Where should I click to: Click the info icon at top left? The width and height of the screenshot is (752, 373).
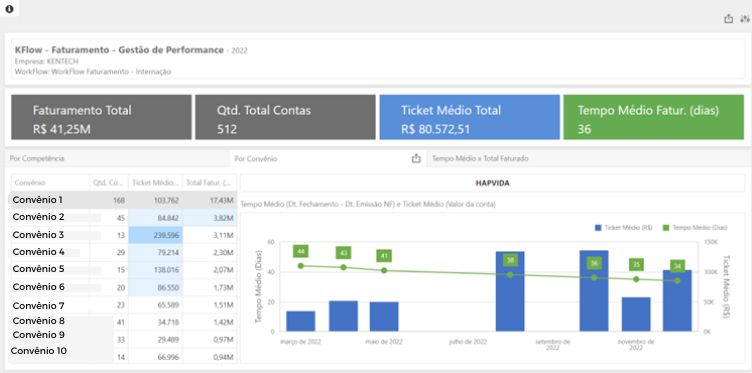pyautogui.click(x=9, y=9)
